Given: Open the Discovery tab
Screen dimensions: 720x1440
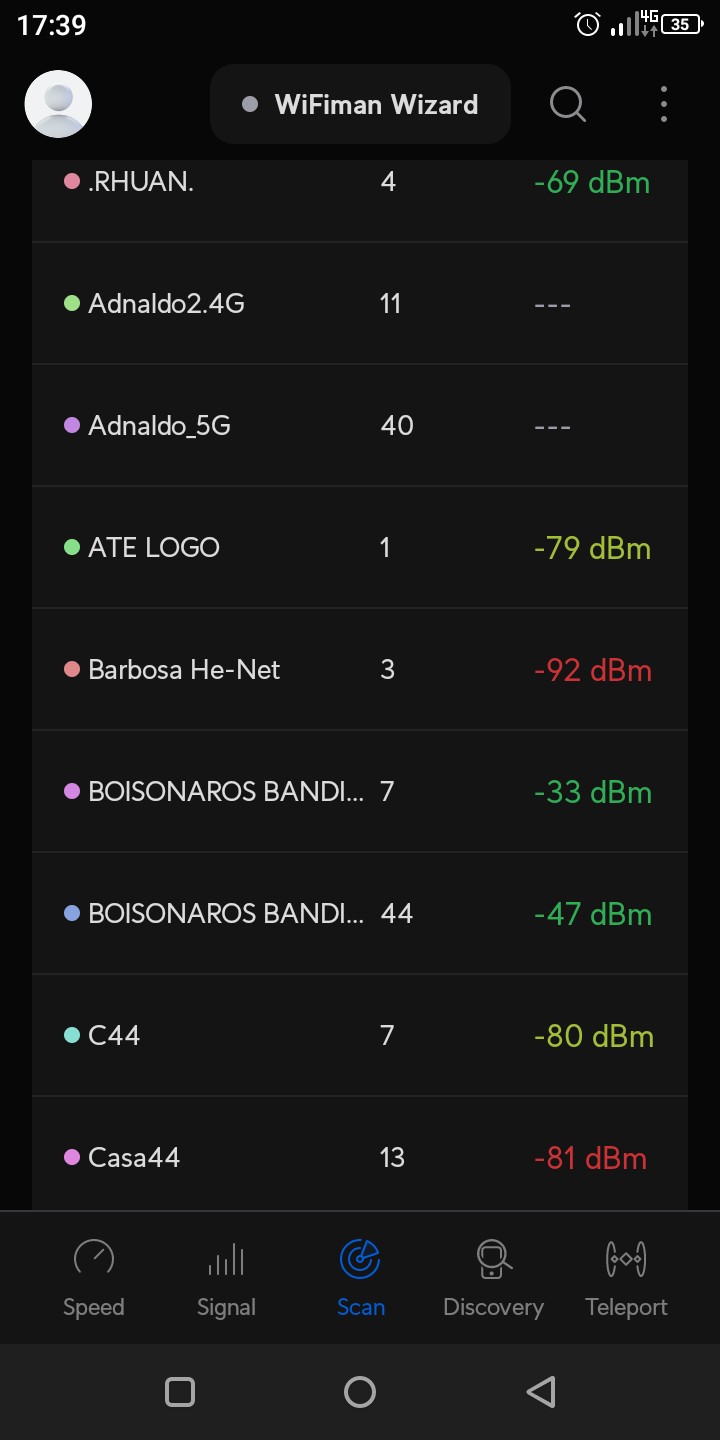Looking at the screenshot, I should click(493, 1277).
